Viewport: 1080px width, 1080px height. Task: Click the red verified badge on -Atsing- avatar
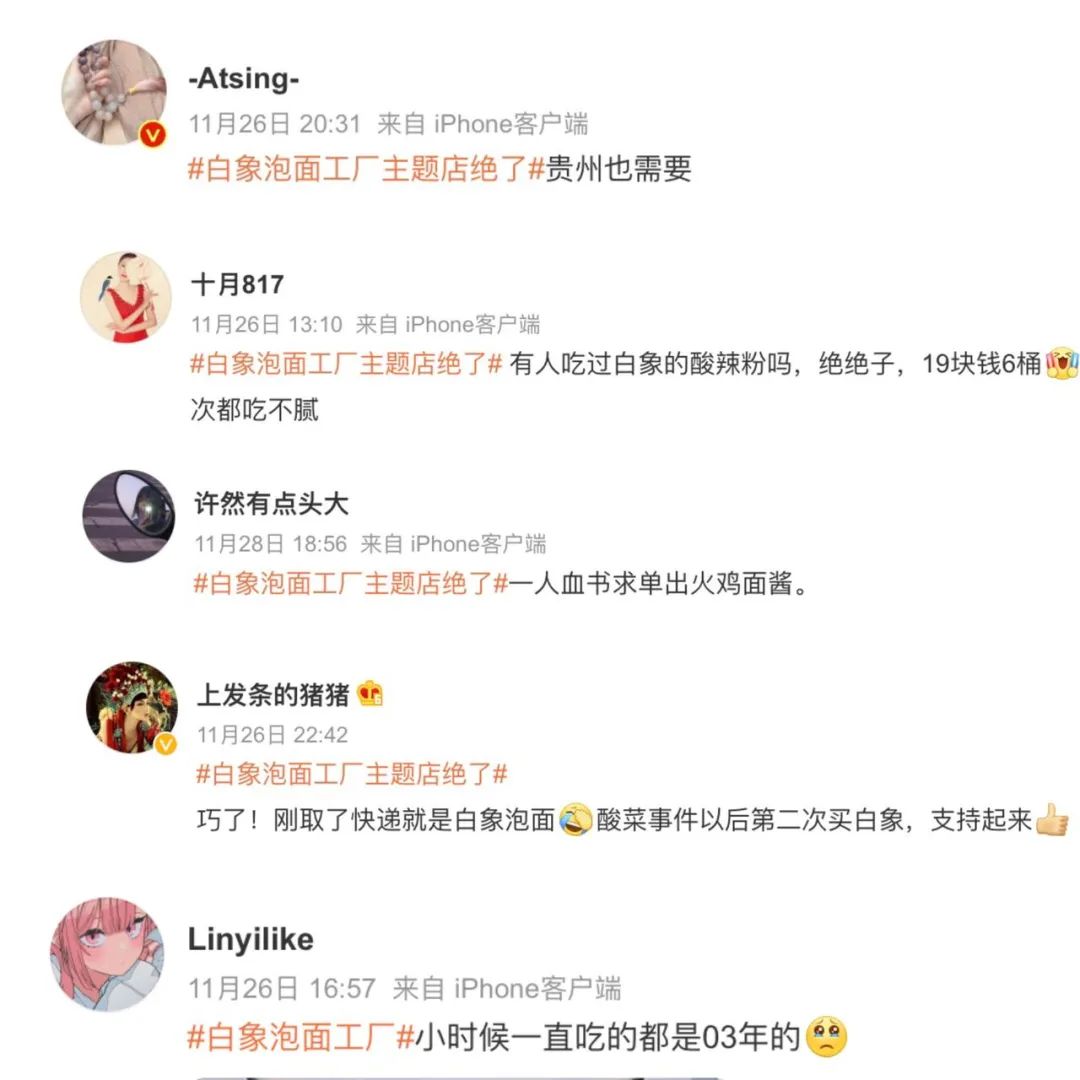[153, 134]
